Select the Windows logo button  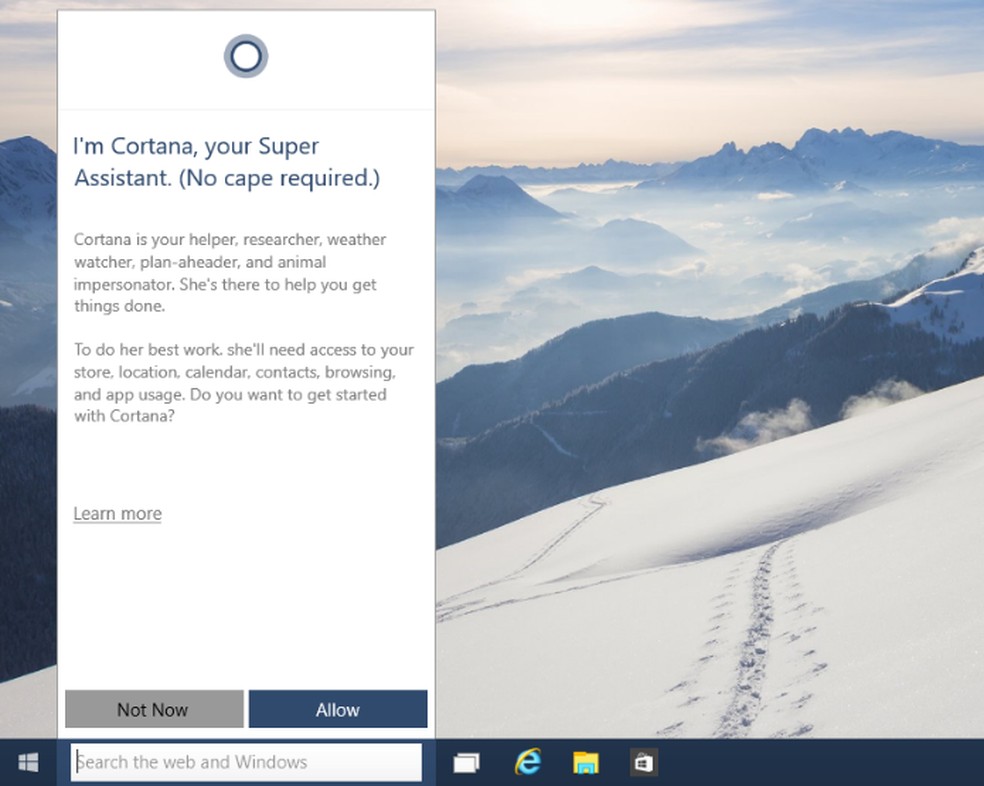[x=27, y=761]
